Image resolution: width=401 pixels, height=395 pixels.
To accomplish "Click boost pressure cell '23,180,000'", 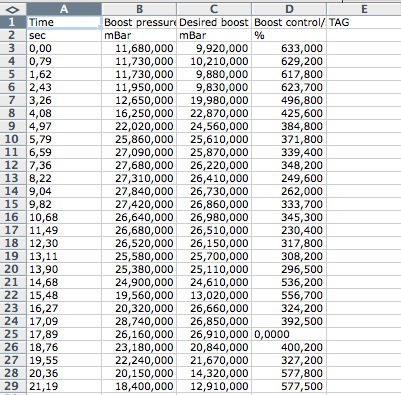I will [139, 347].
